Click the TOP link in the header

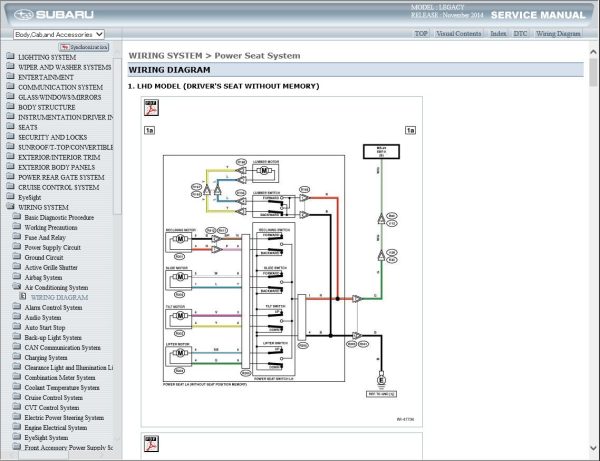421,34
